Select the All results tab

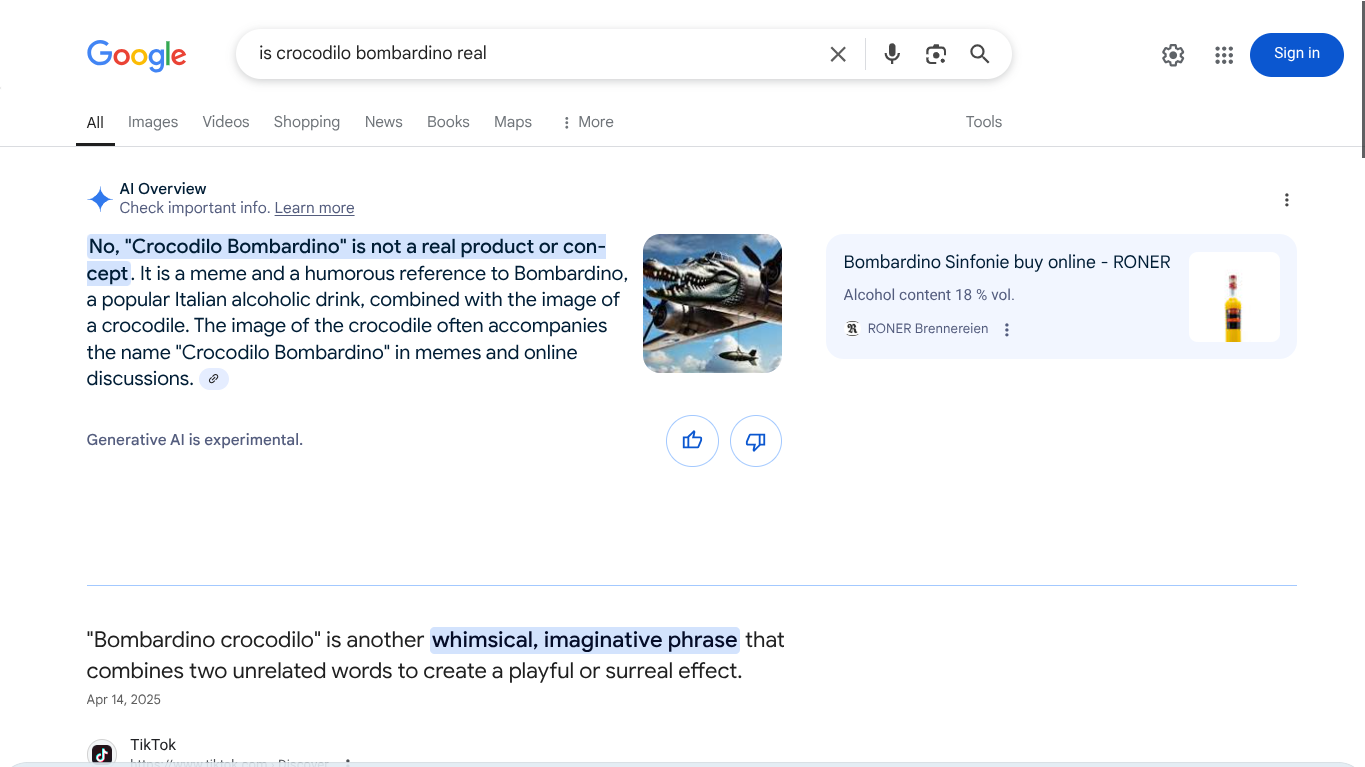95,122
